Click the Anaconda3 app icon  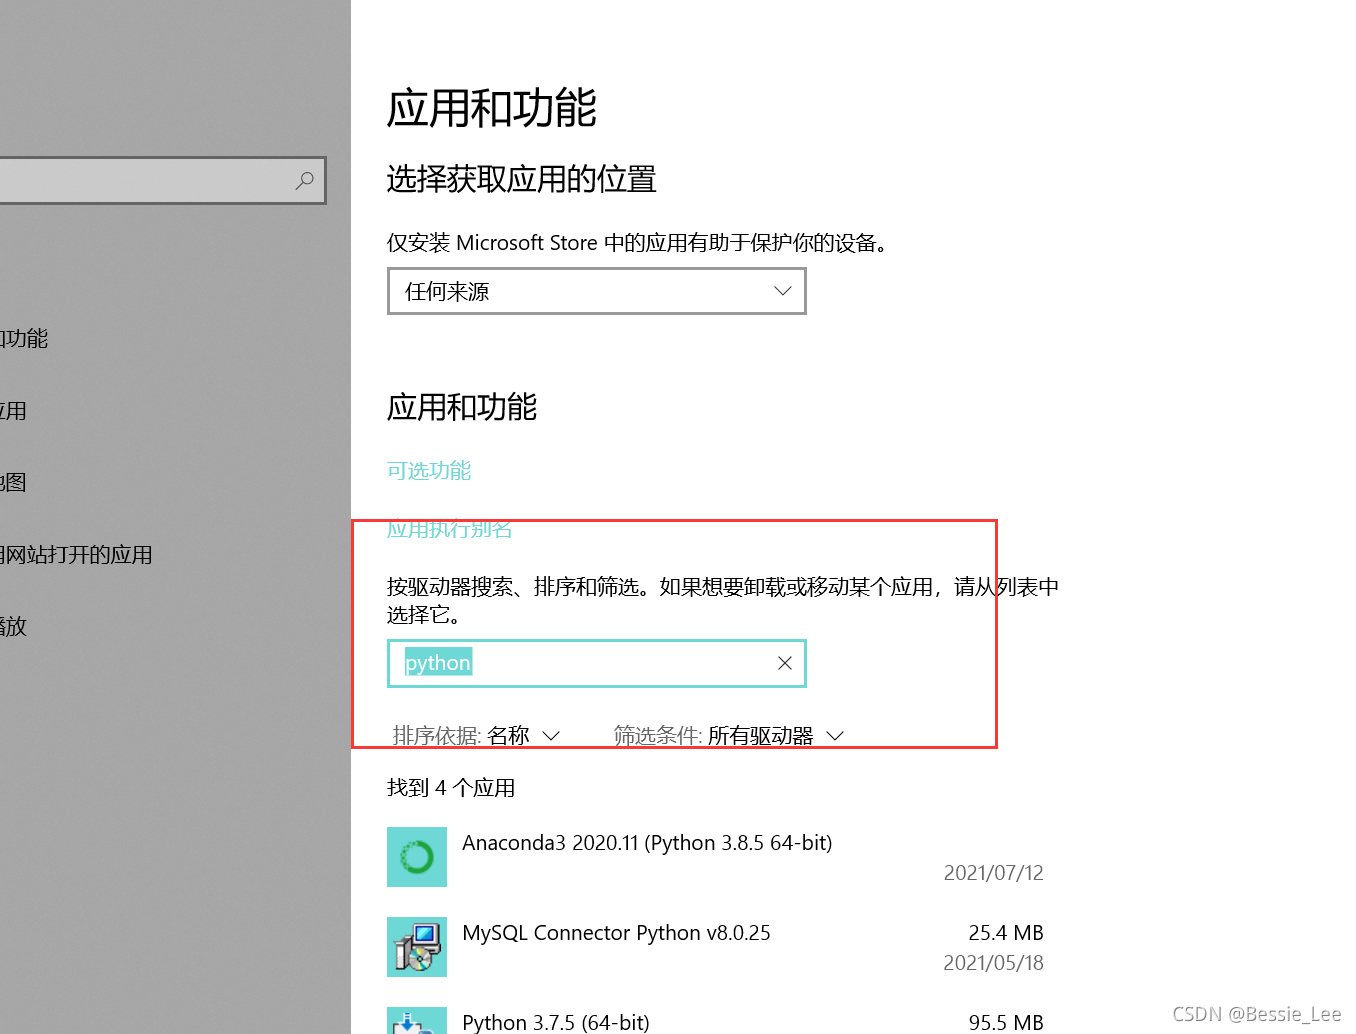(x=417, y=857)
